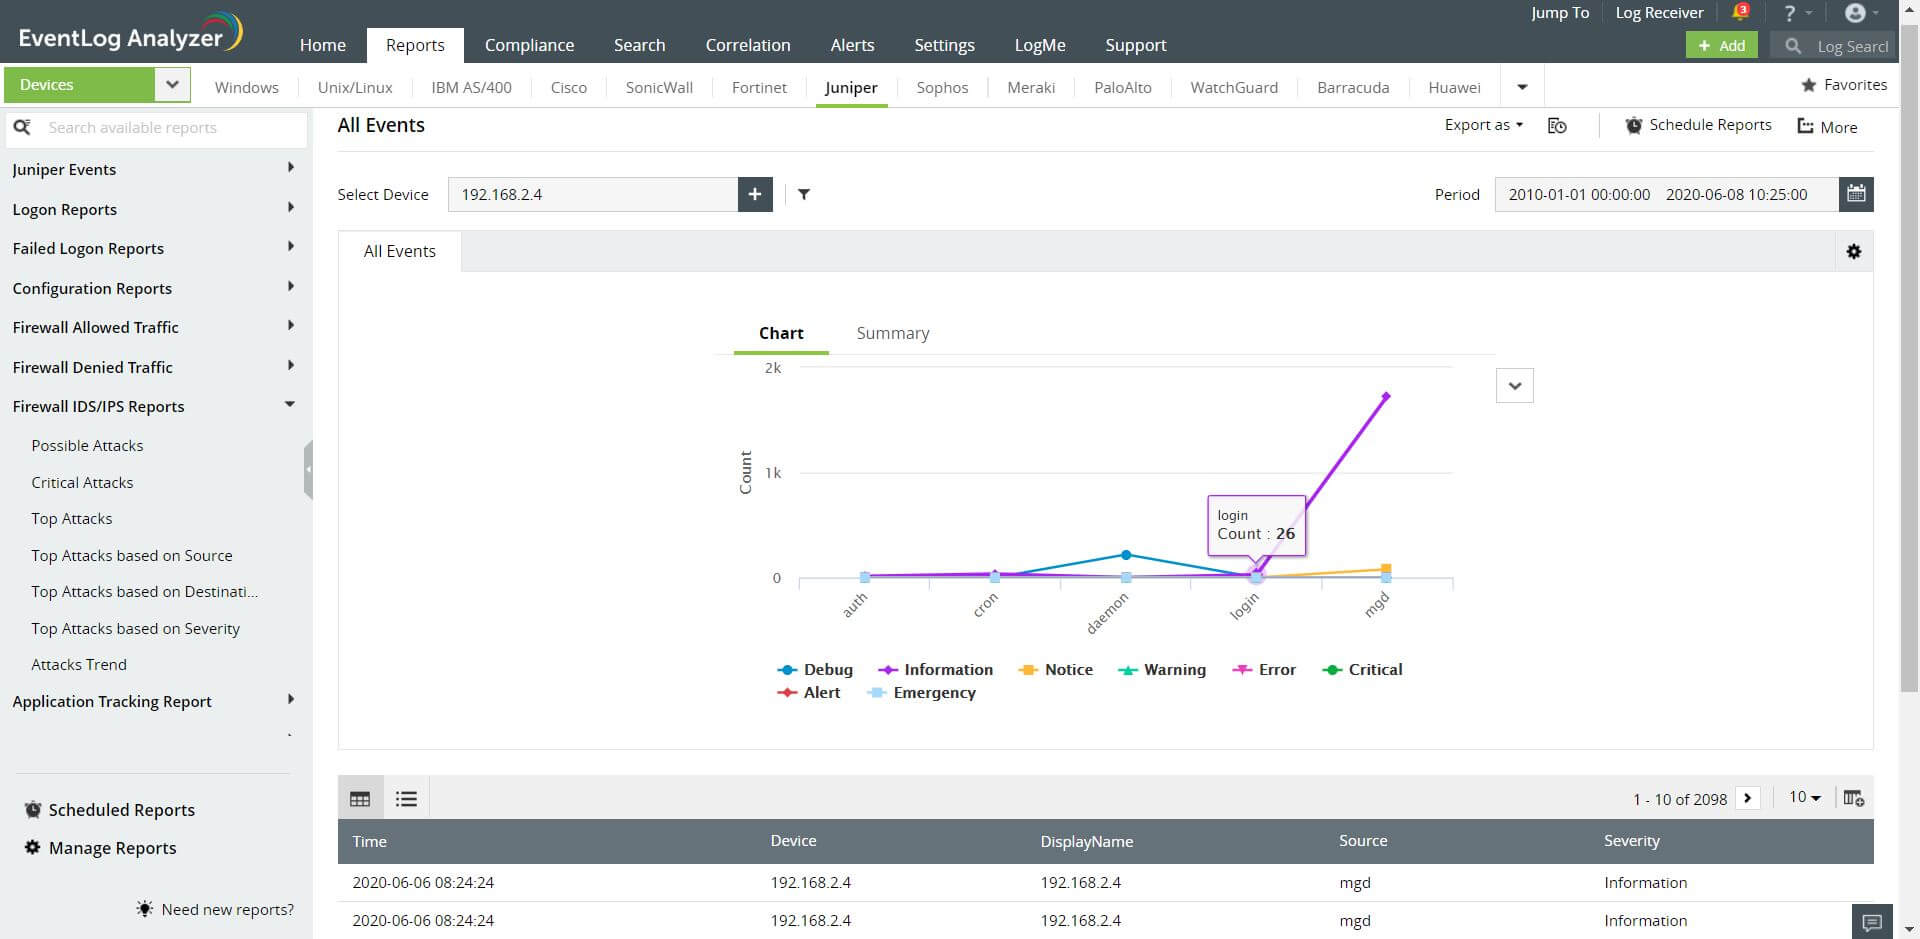Sort by the Time column header
Screen dimensions: 1920x939
pos(369,841)
